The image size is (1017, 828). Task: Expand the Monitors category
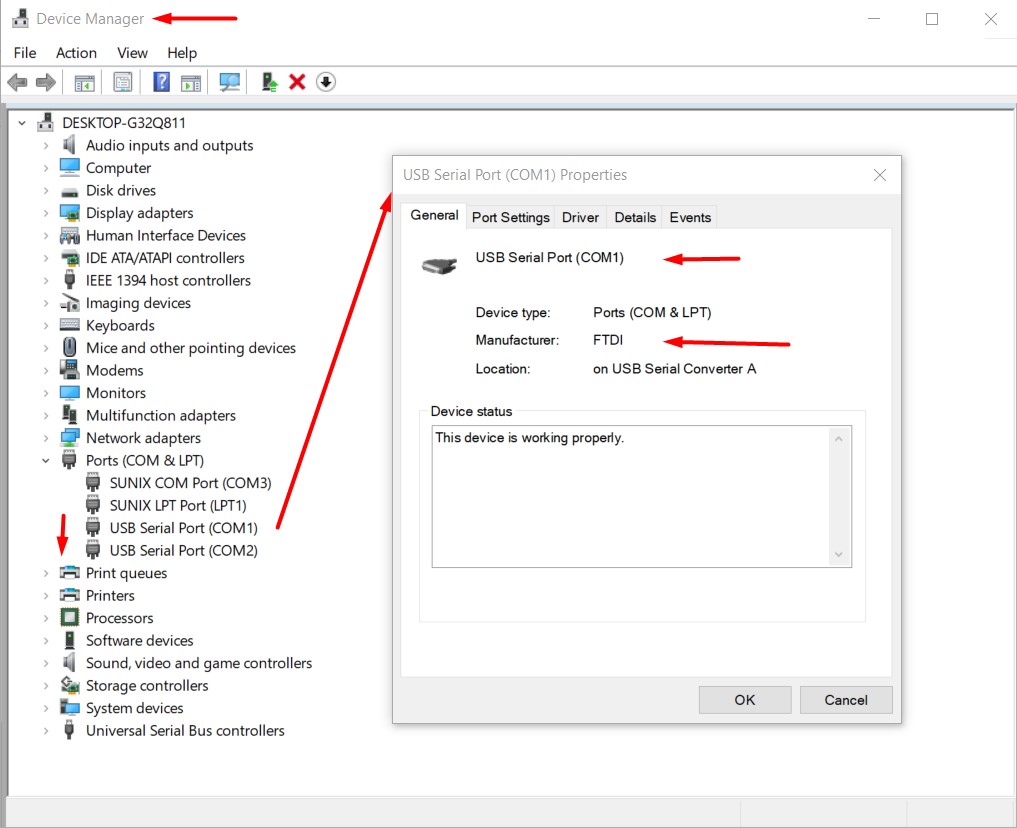pos(45,393)
